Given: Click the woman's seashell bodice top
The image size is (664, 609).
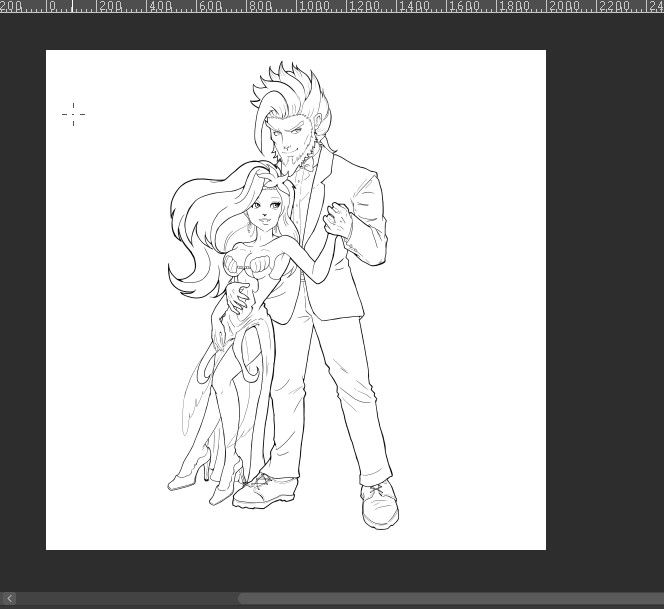Looking at the screenshot, I should point(249,264).
